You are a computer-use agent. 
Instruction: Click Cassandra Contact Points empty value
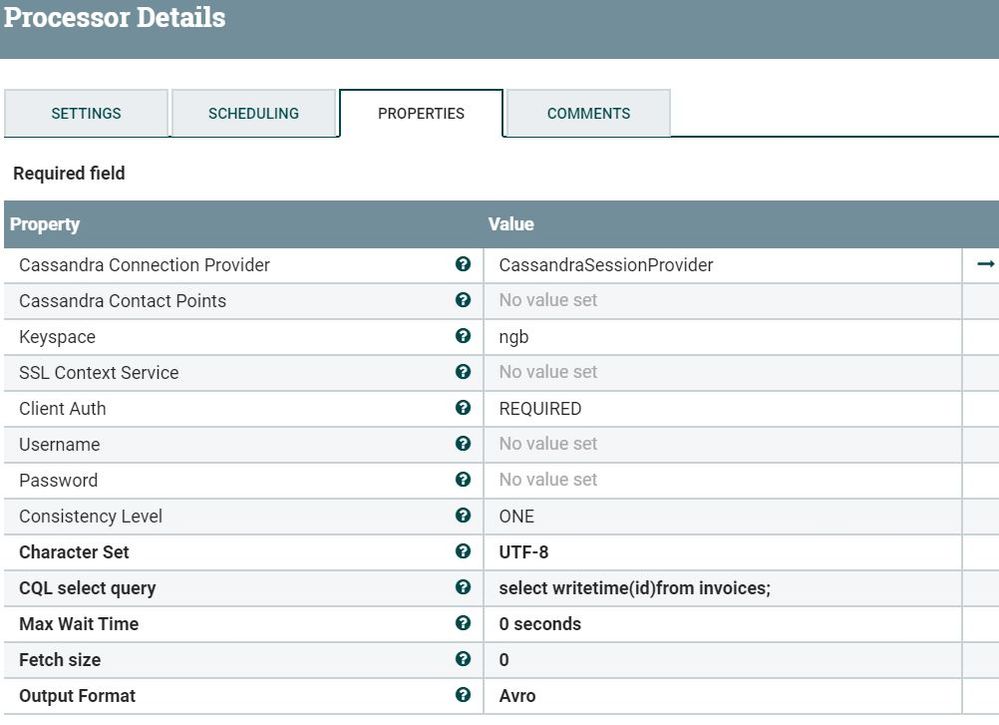pyautogui.click(x=548, y=300)
